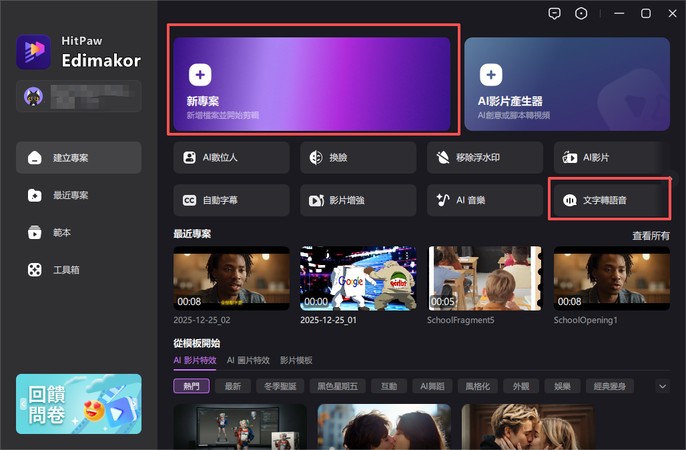Image resolution: width=686 pixels, height=450 pixels.
Task: Open 工具箱 toolbox in the sidebar
Action: pos(79,269)
